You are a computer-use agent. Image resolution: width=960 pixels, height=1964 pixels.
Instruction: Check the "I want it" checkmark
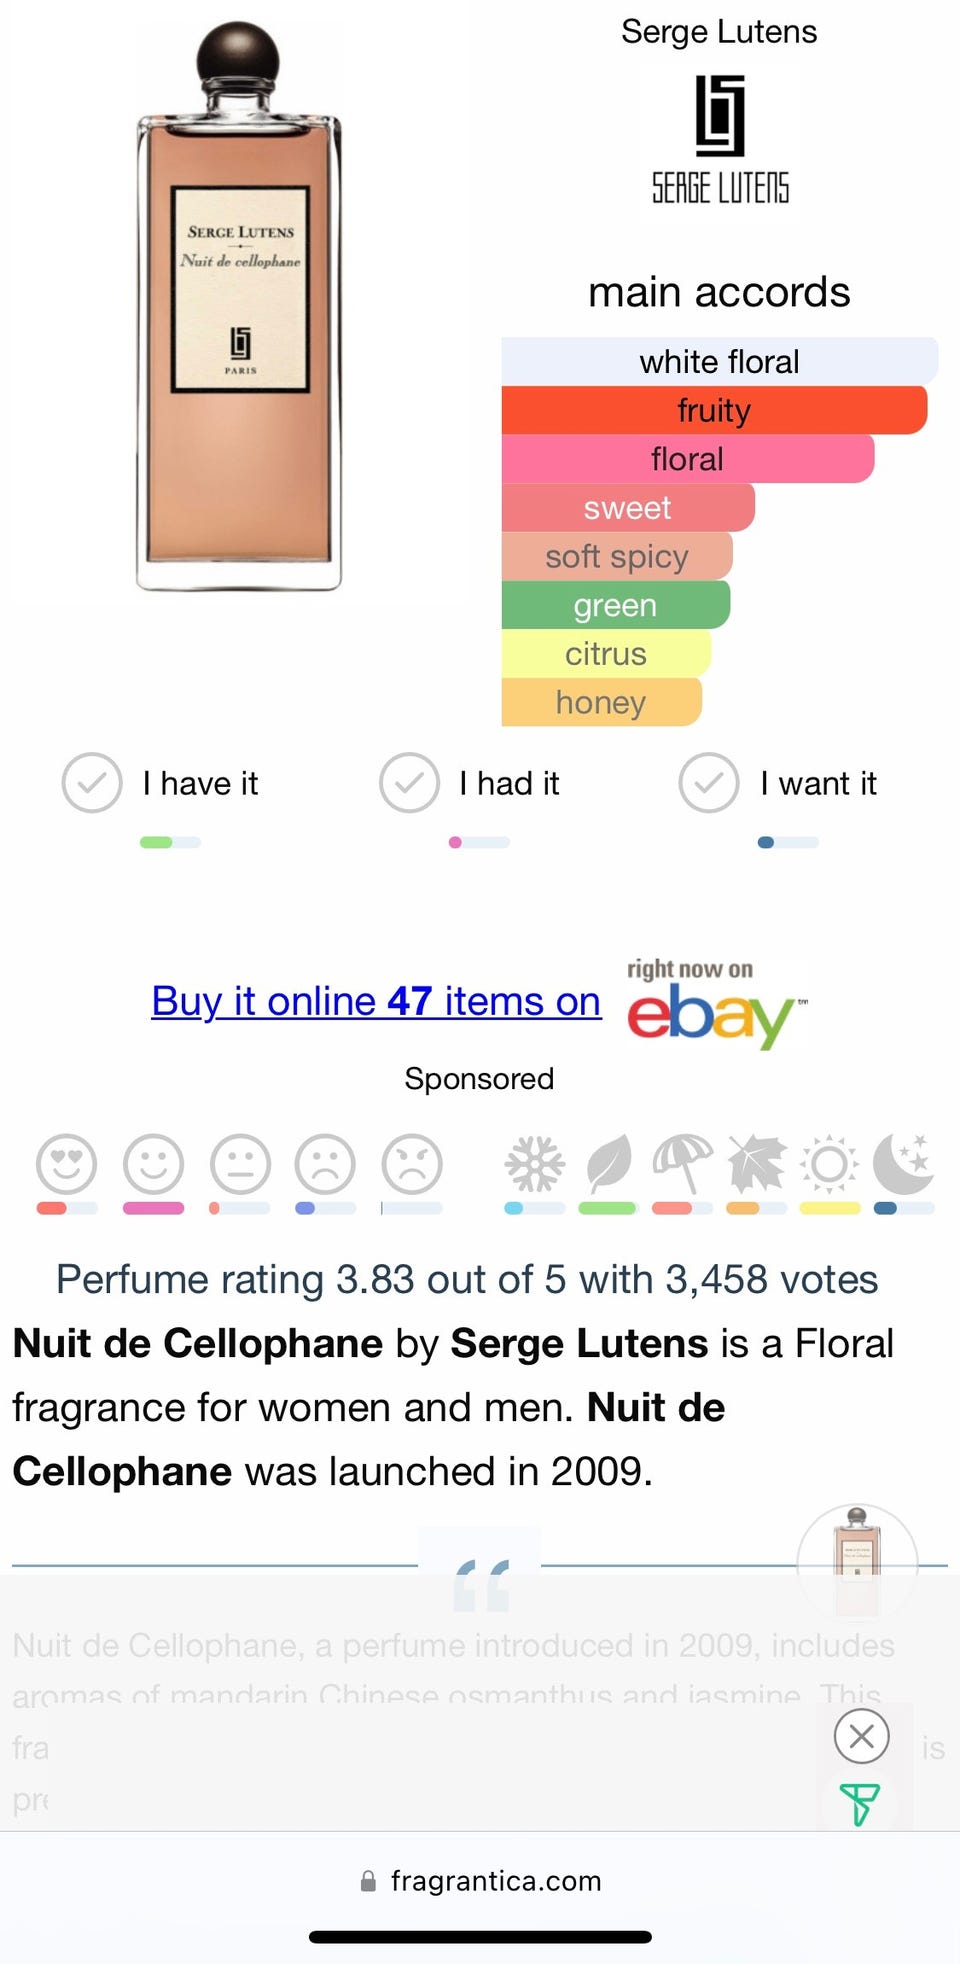pos(709,783)
